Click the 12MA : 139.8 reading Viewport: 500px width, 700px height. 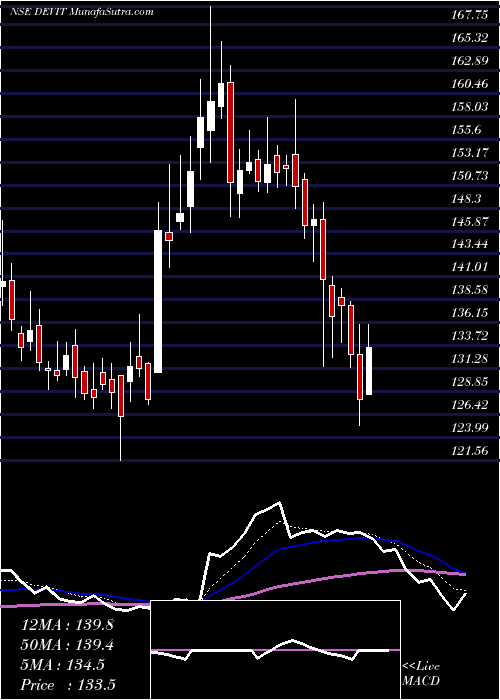[x=67, y=625]
